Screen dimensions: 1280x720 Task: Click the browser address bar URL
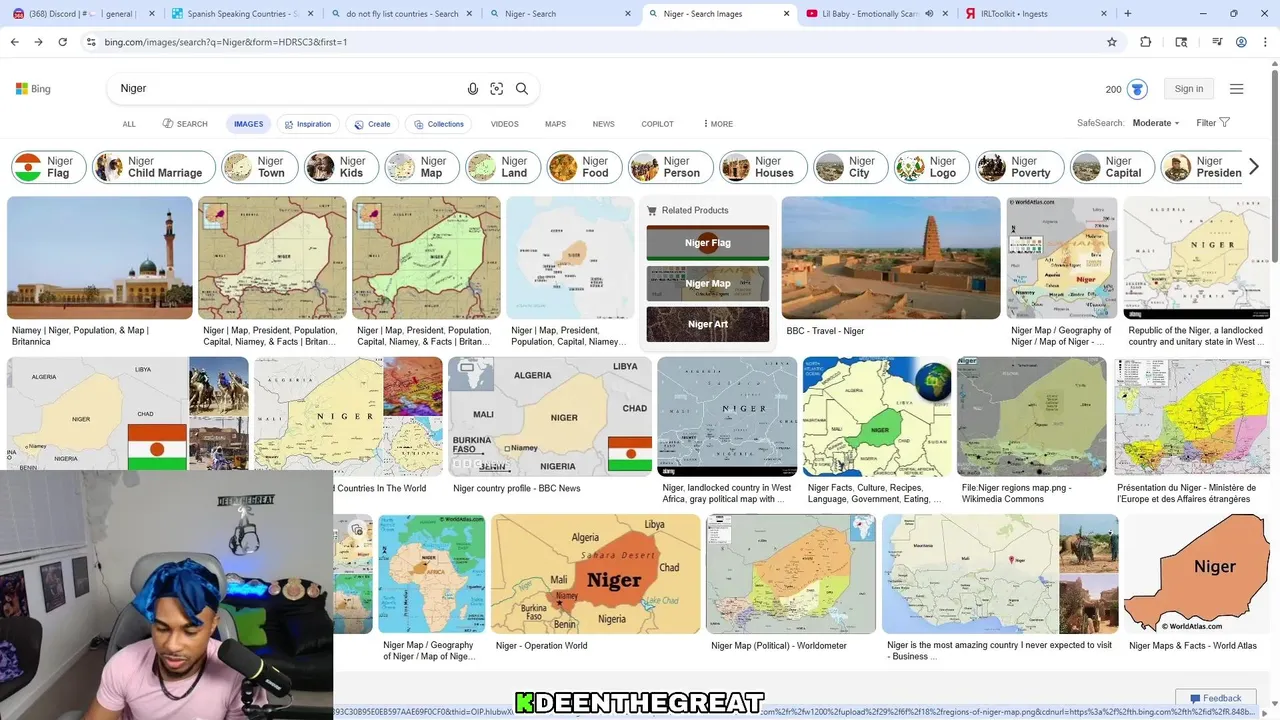(x=226, y=42)
